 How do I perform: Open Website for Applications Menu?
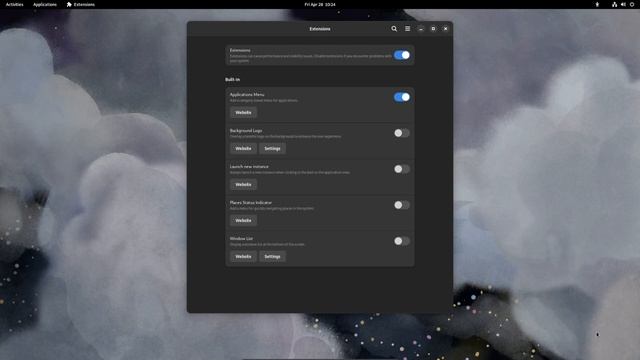pos(243,113)
